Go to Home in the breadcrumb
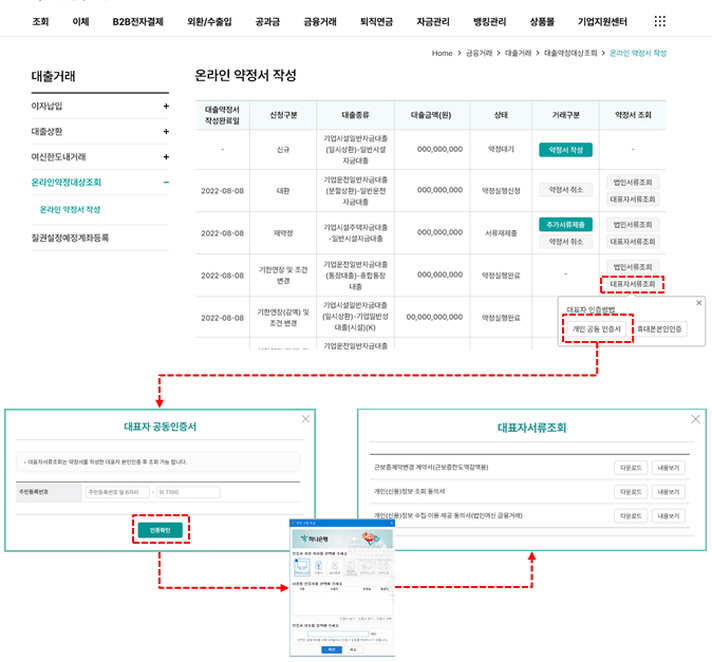The height and width of the screenshot is (662, 712). click(442, 53)
